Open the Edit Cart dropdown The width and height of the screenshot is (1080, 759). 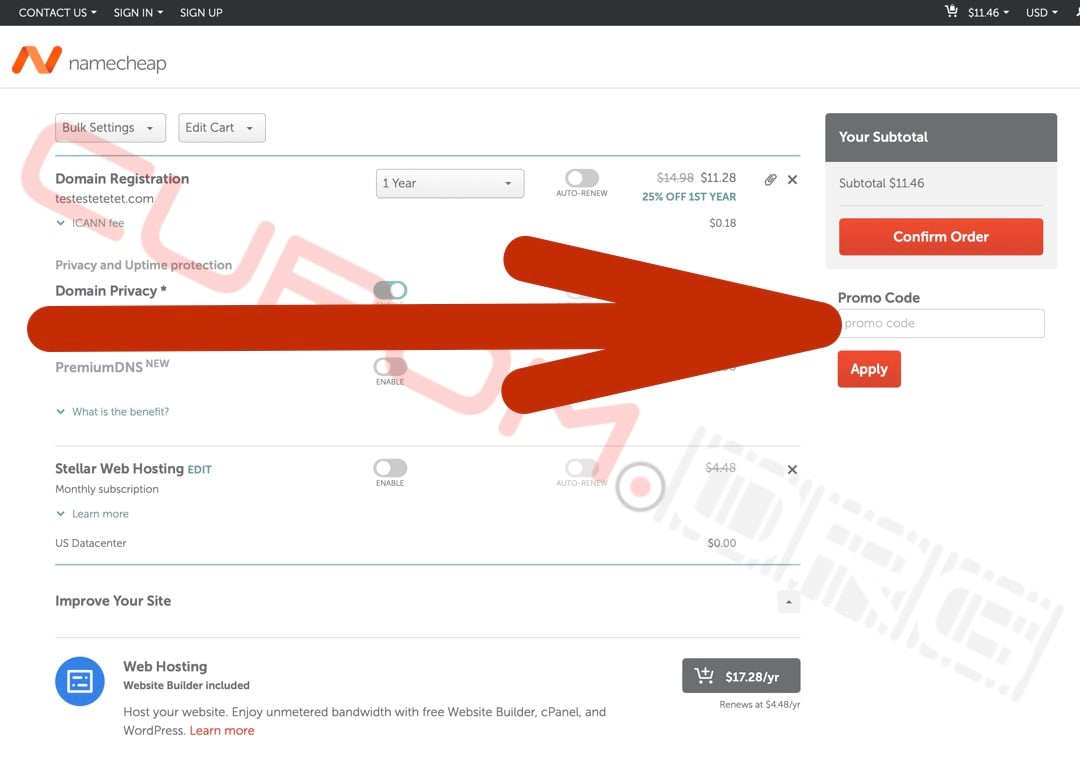click(x=222, y=128)
